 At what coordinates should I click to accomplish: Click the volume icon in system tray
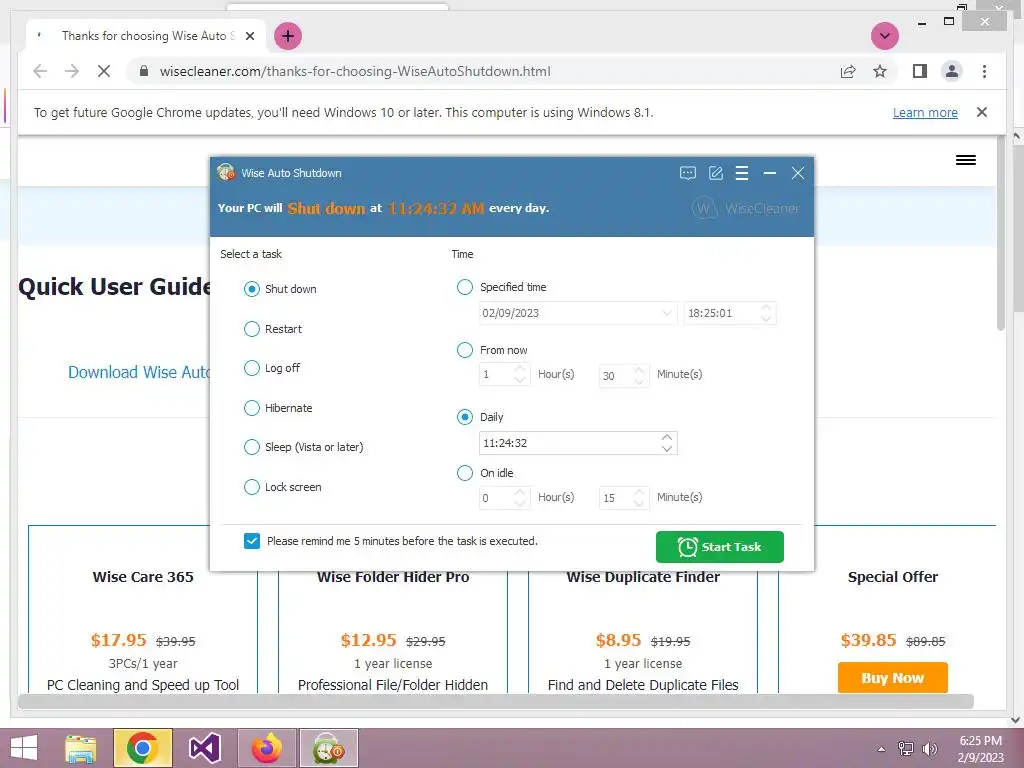coord(929,749)
